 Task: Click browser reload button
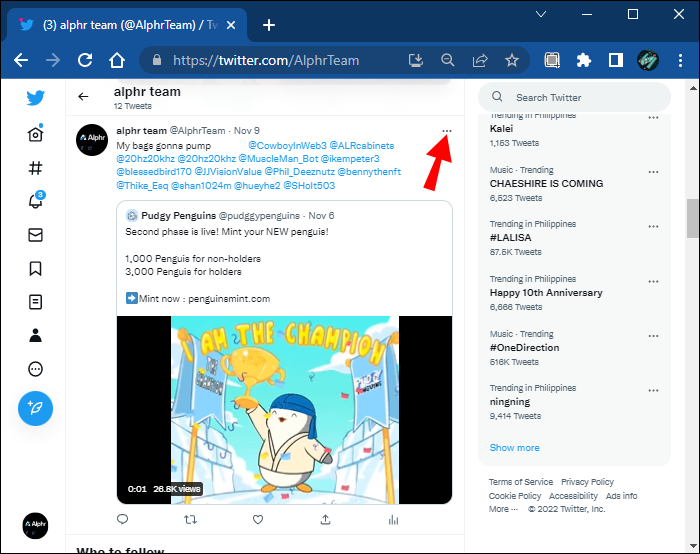(x=85, y=60)
